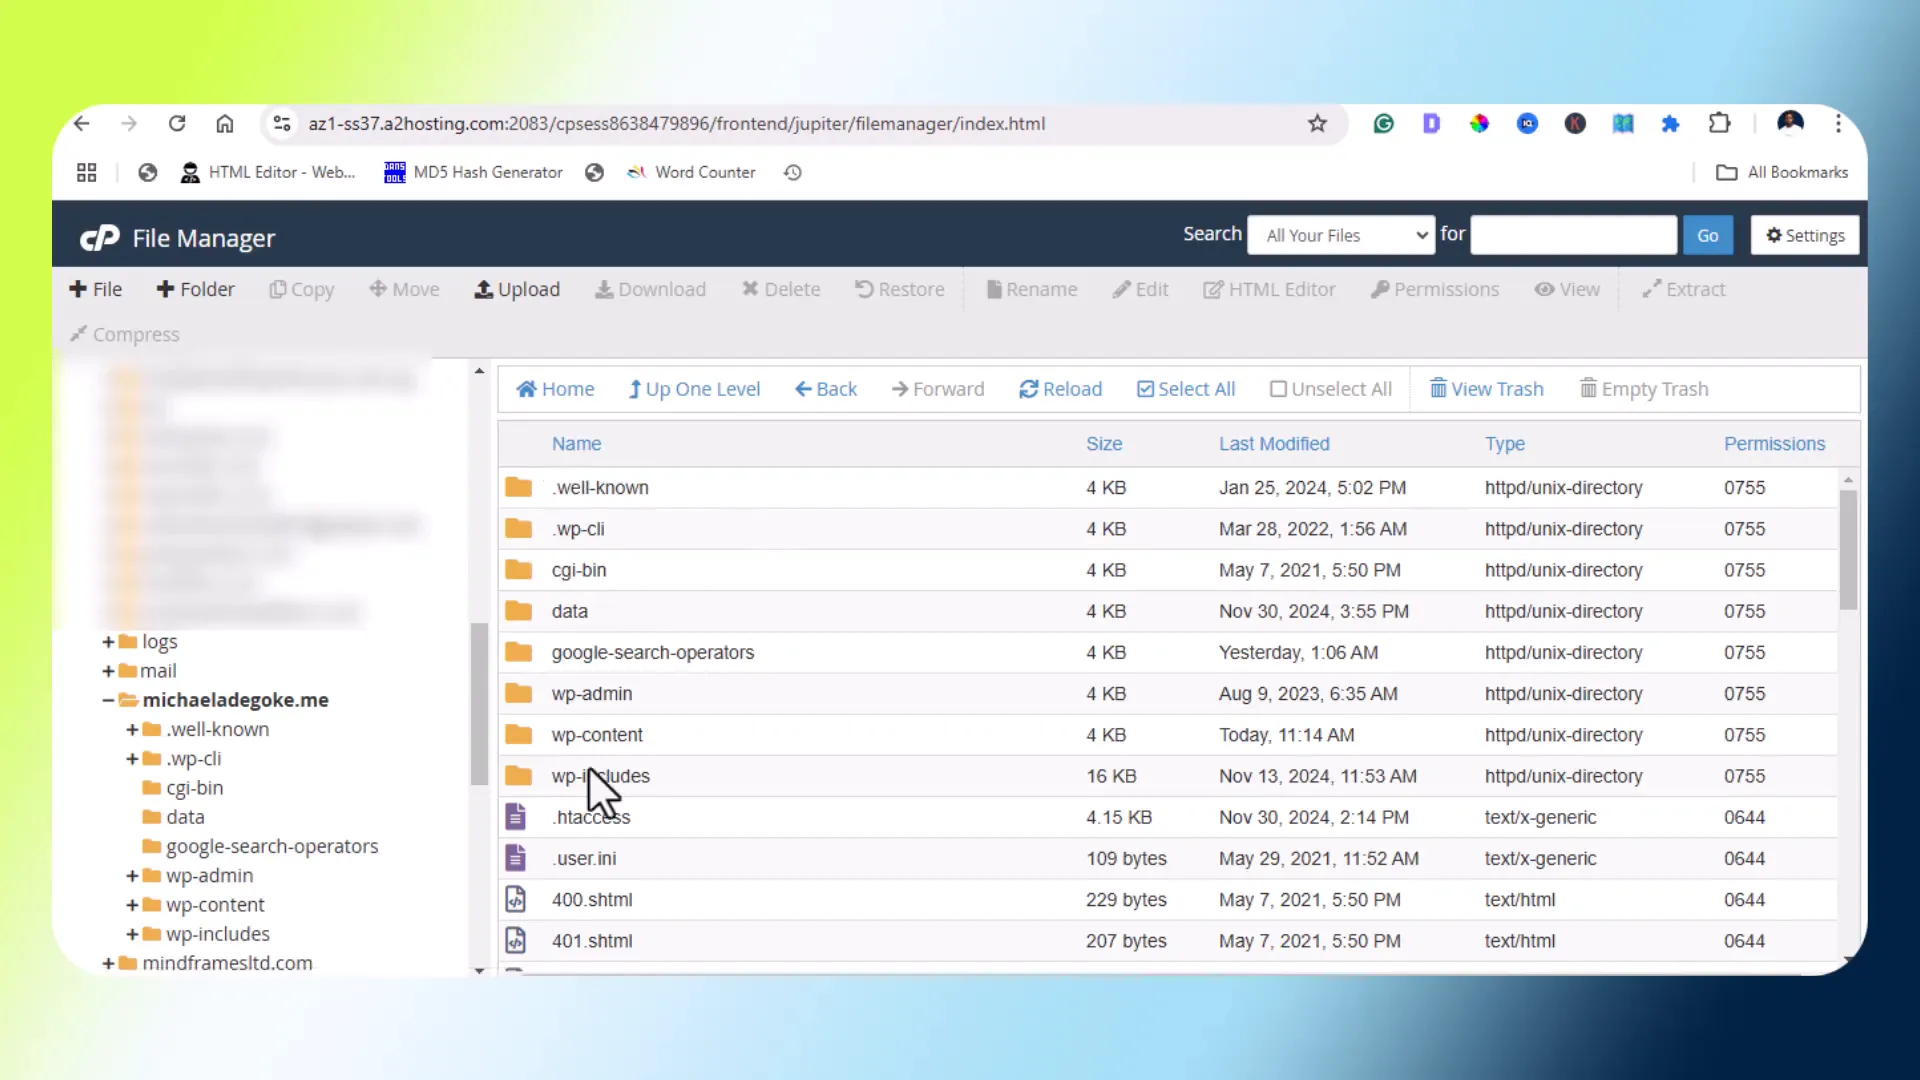Open Chrome three-dot menu
Viewport: 1920px width, 1080px height.
pyautogui.click(x=1838, y=123)
